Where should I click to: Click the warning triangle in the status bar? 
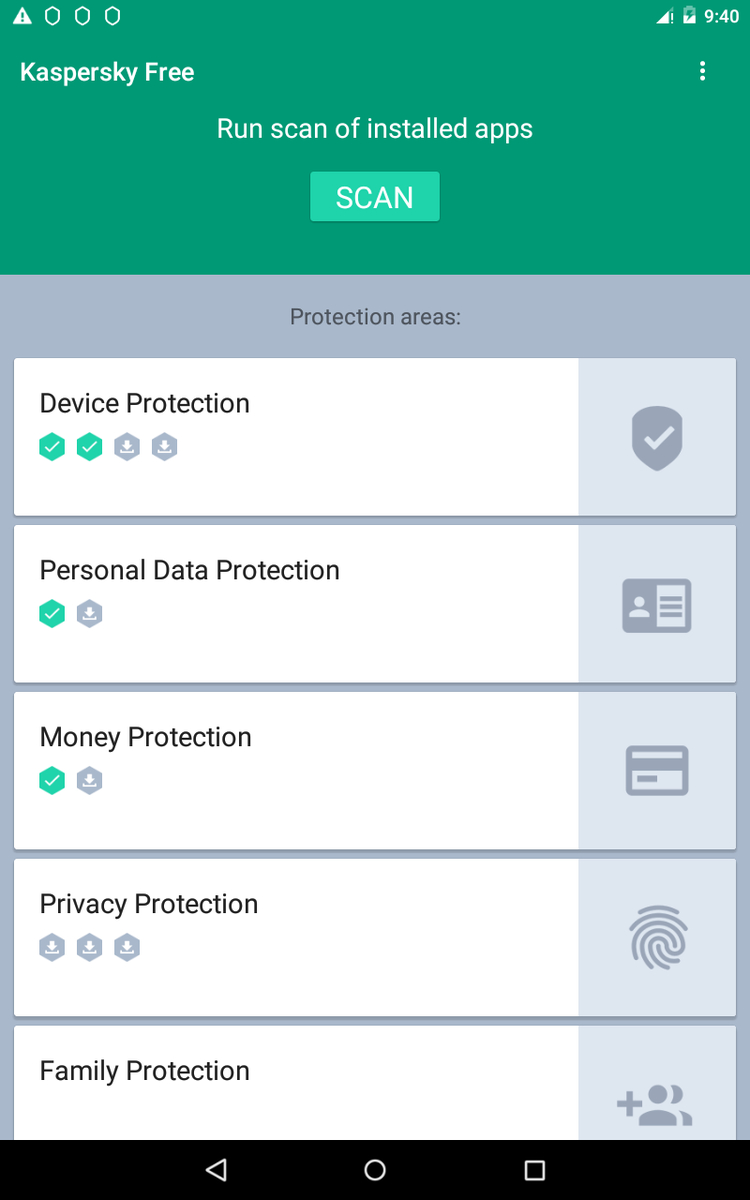[x=22, y=16]
